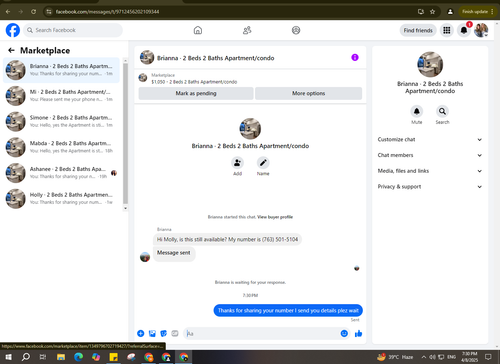
Task: Click the sent message bubble 'Thanks for sharing'
Action: pos(288,310)
